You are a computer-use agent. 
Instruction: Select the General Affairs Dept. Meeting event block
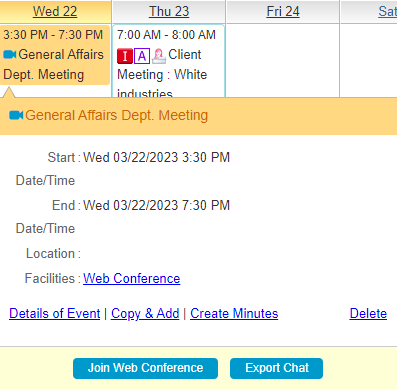[x=55, y=55]
